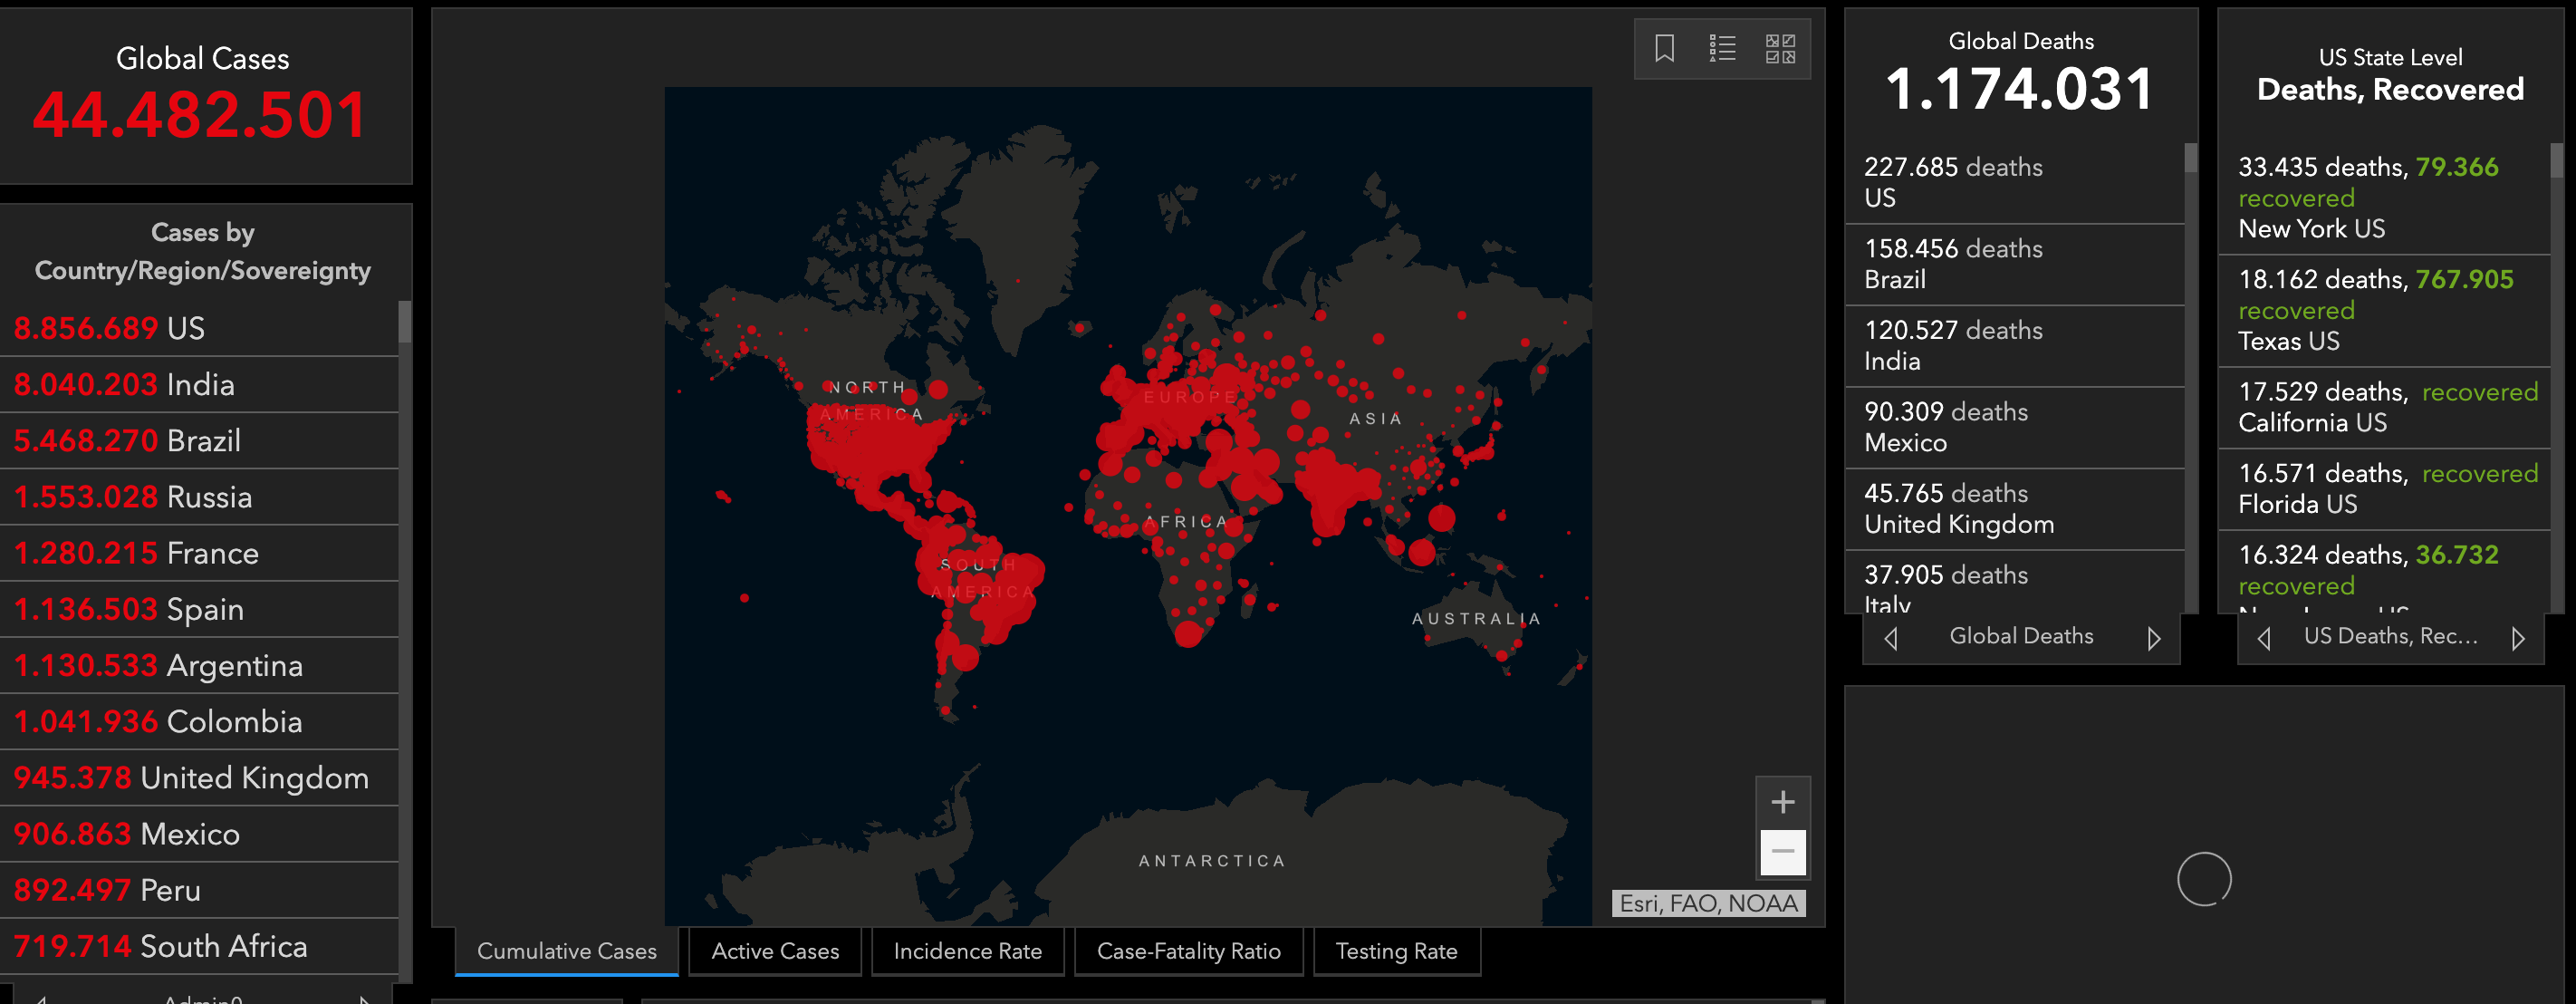The image size is (2576, 1004).
Task: Select the Testing Rate tab
Action: pos(1396,951)
